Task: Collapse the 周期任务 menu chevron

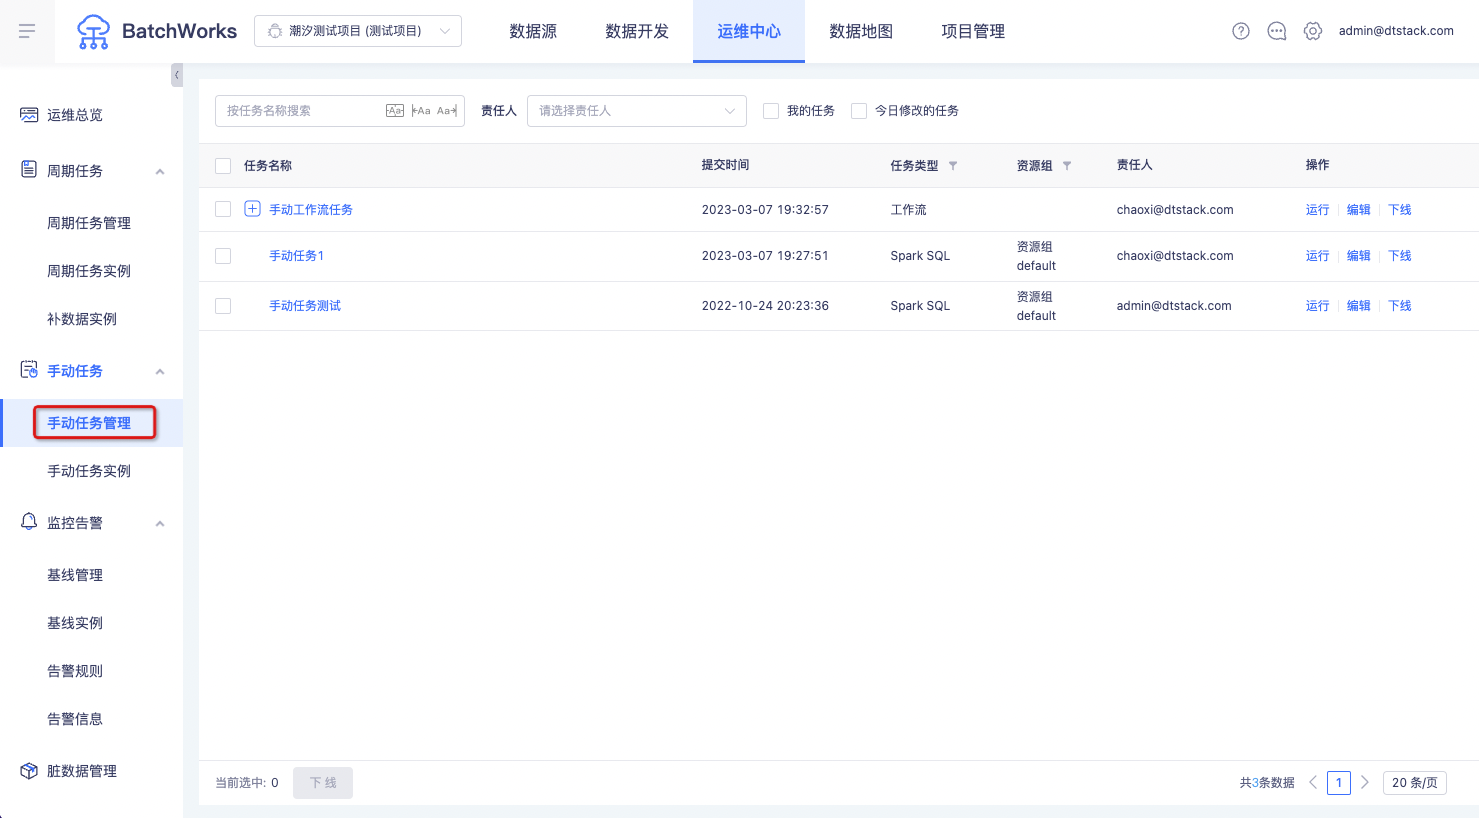Action: pos(160,172)
